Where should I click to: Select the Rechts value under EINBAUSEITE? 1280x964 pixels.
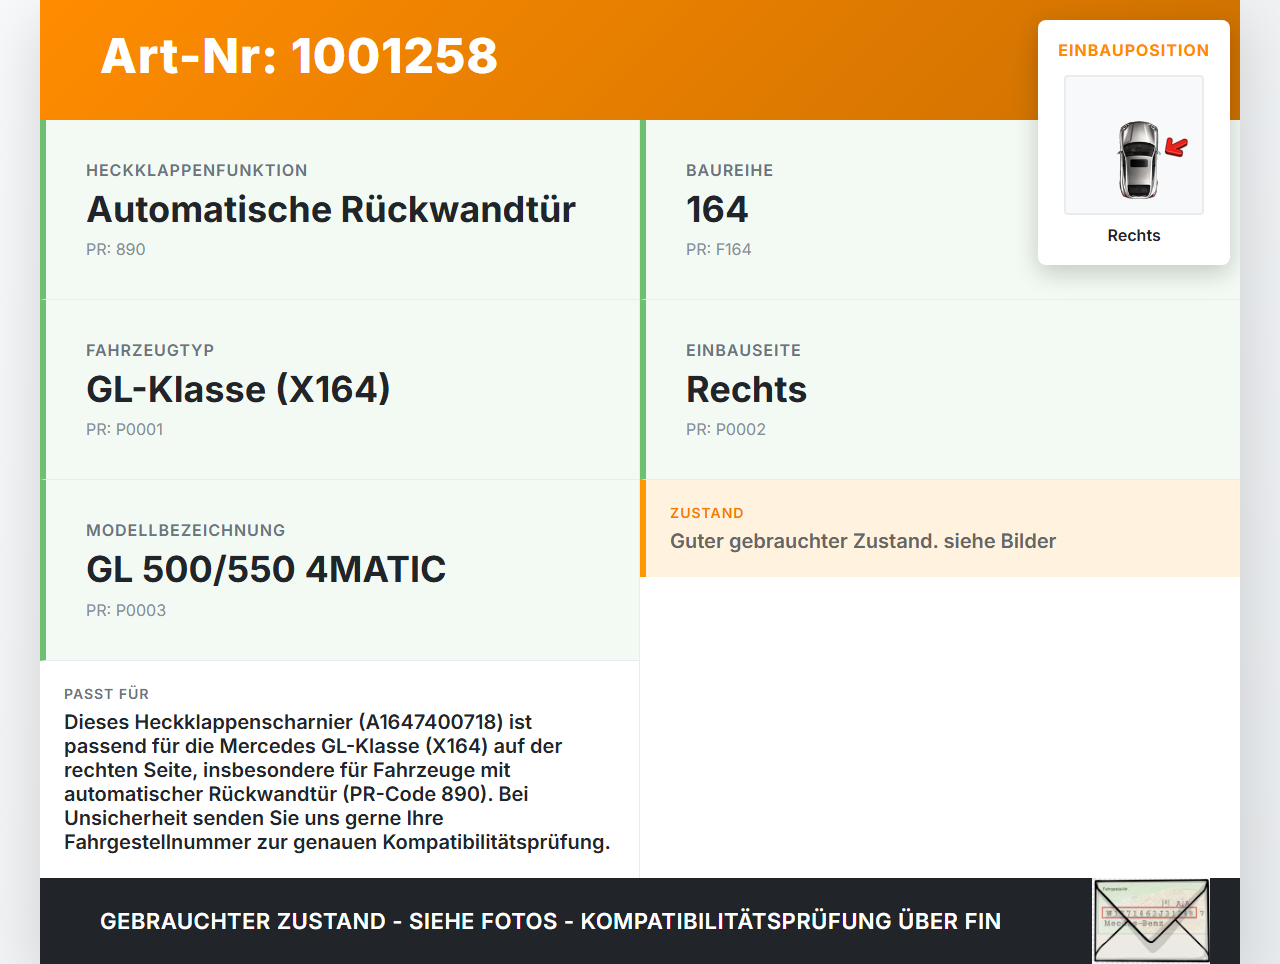click(x=747, y=389)
